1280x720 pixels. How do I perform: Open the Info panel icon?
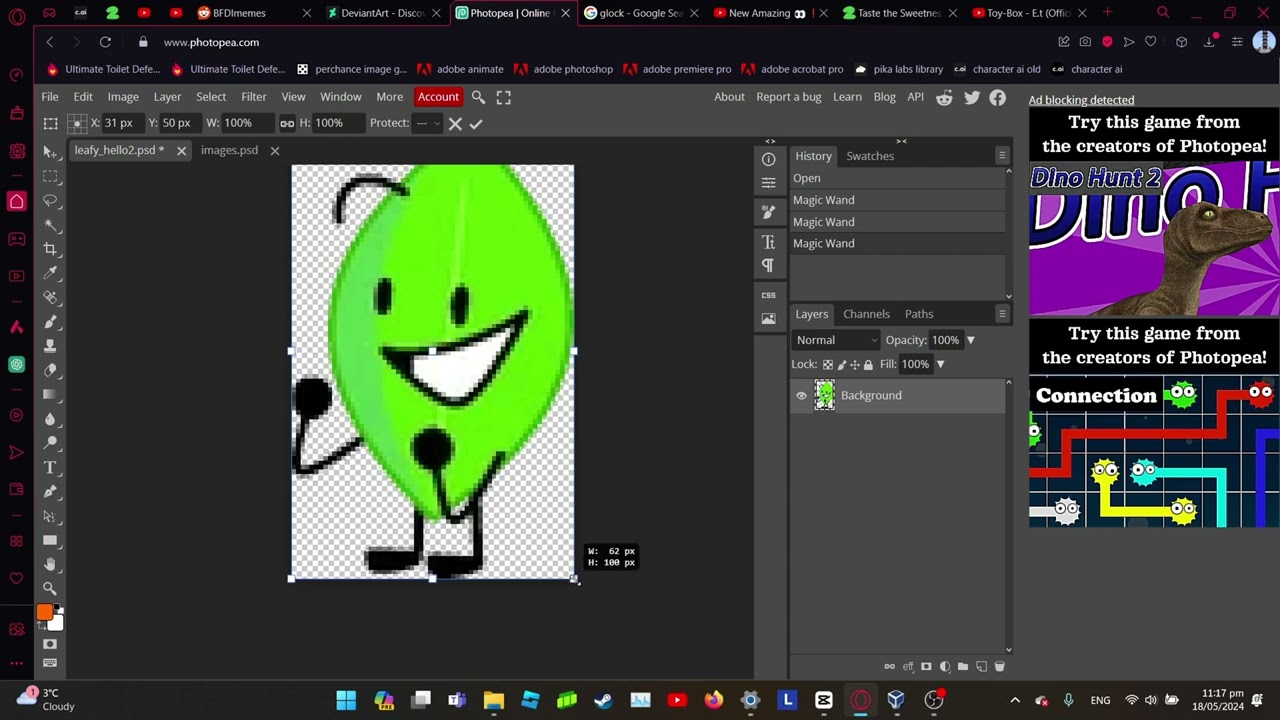tap(768, 159)
